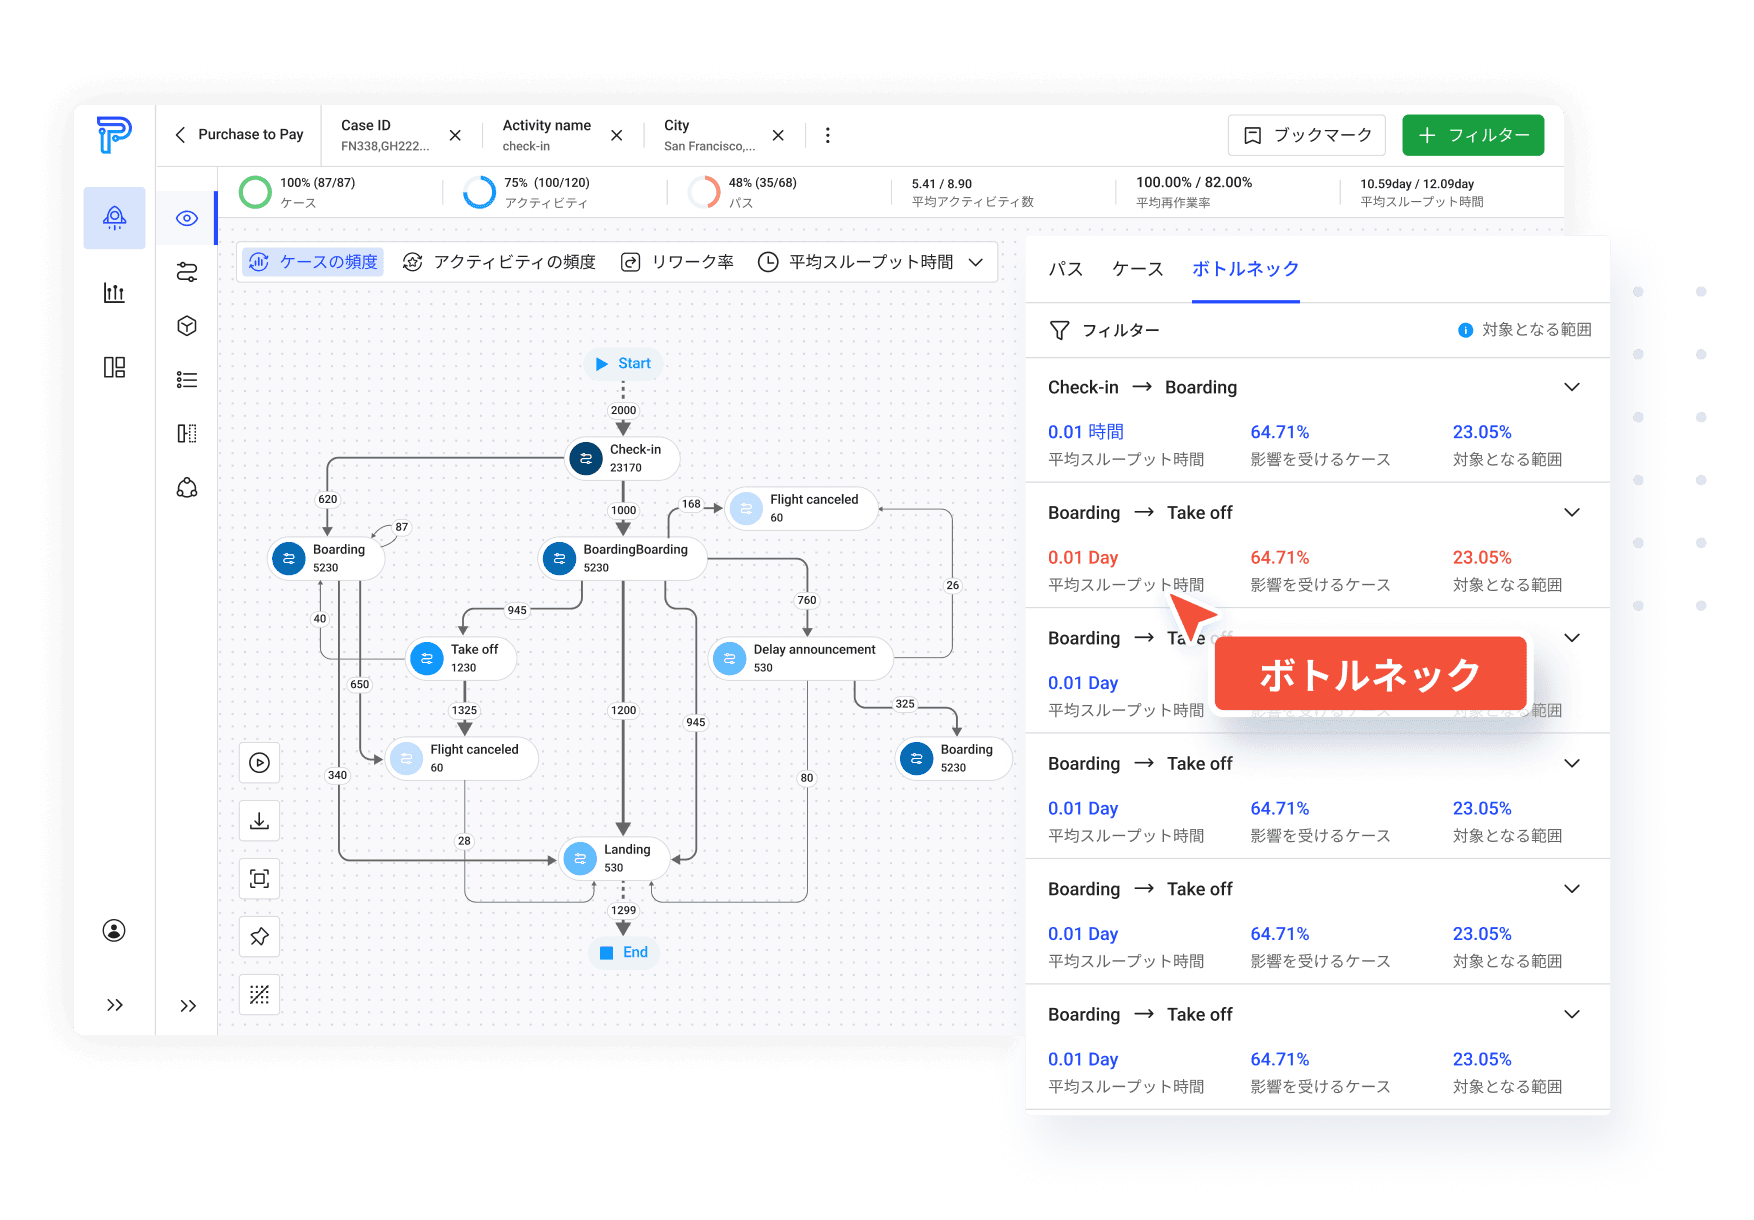Screen dimensions: 1754x1220
Task: Click the red 0.01 Day value
Action: [1083, 557]
